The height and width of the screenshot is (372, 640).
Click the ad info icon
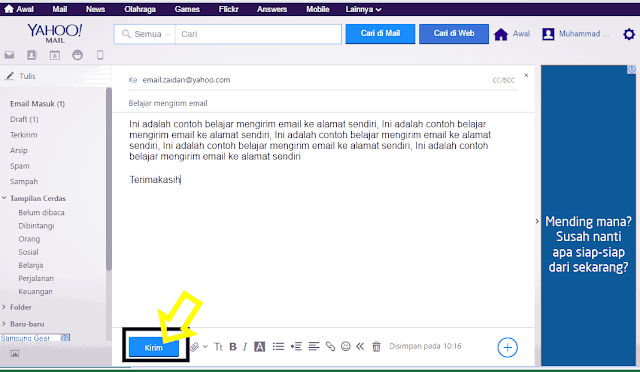(631, 69)
